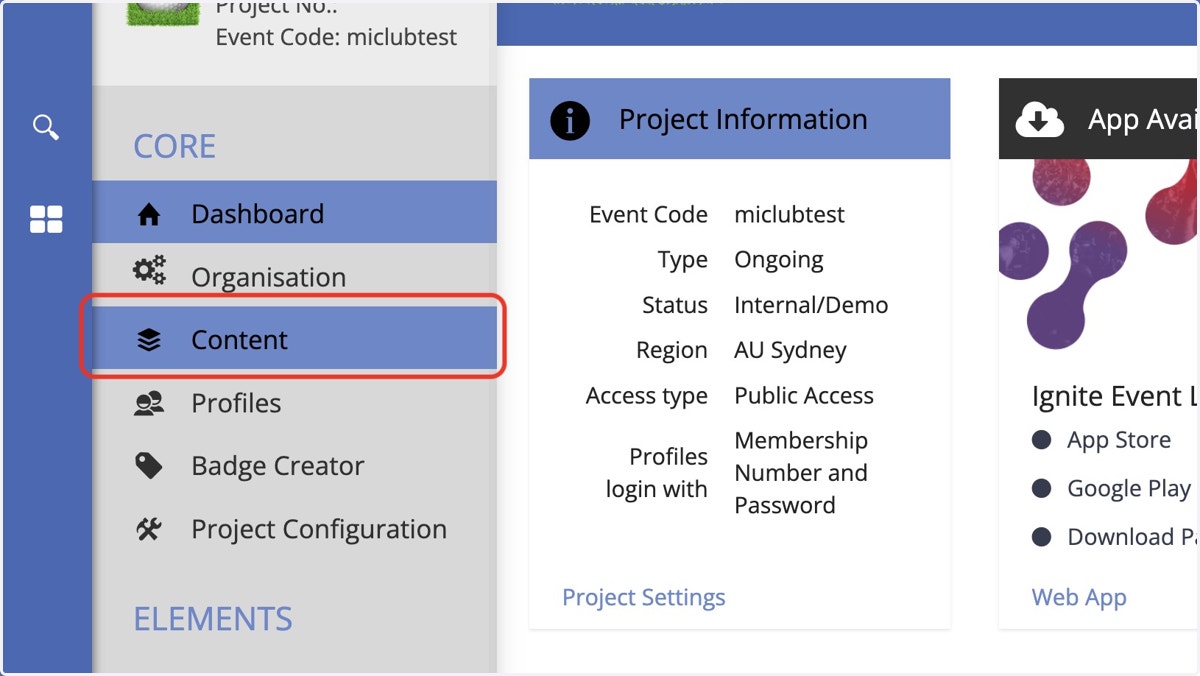
Task: Click the bullet next to Google Play
Action: coord(1041,489)
